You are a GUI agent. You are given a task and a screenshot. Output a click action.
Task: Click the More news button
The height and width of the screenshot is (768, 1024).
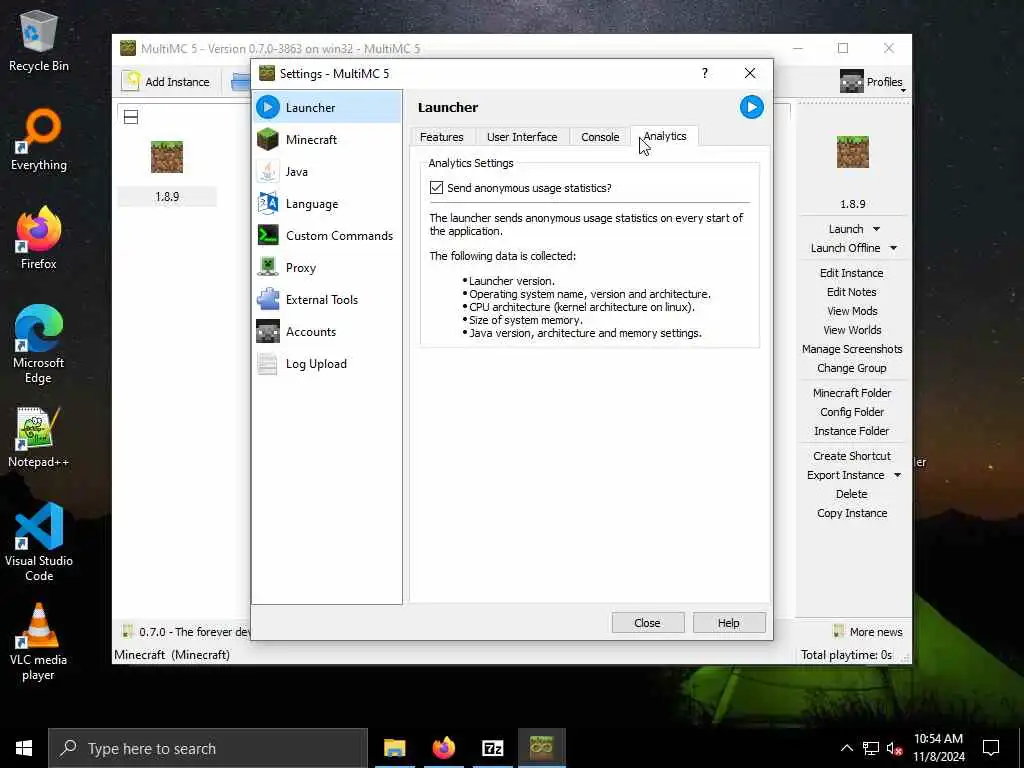pyautogui.click(x=868, y=632)
